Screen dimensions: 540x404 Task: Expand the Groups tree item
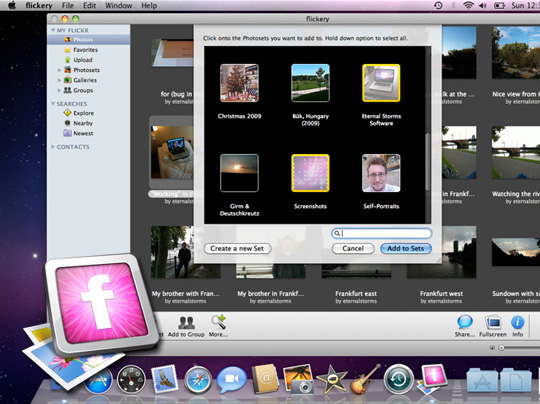(x=59, y=90)
